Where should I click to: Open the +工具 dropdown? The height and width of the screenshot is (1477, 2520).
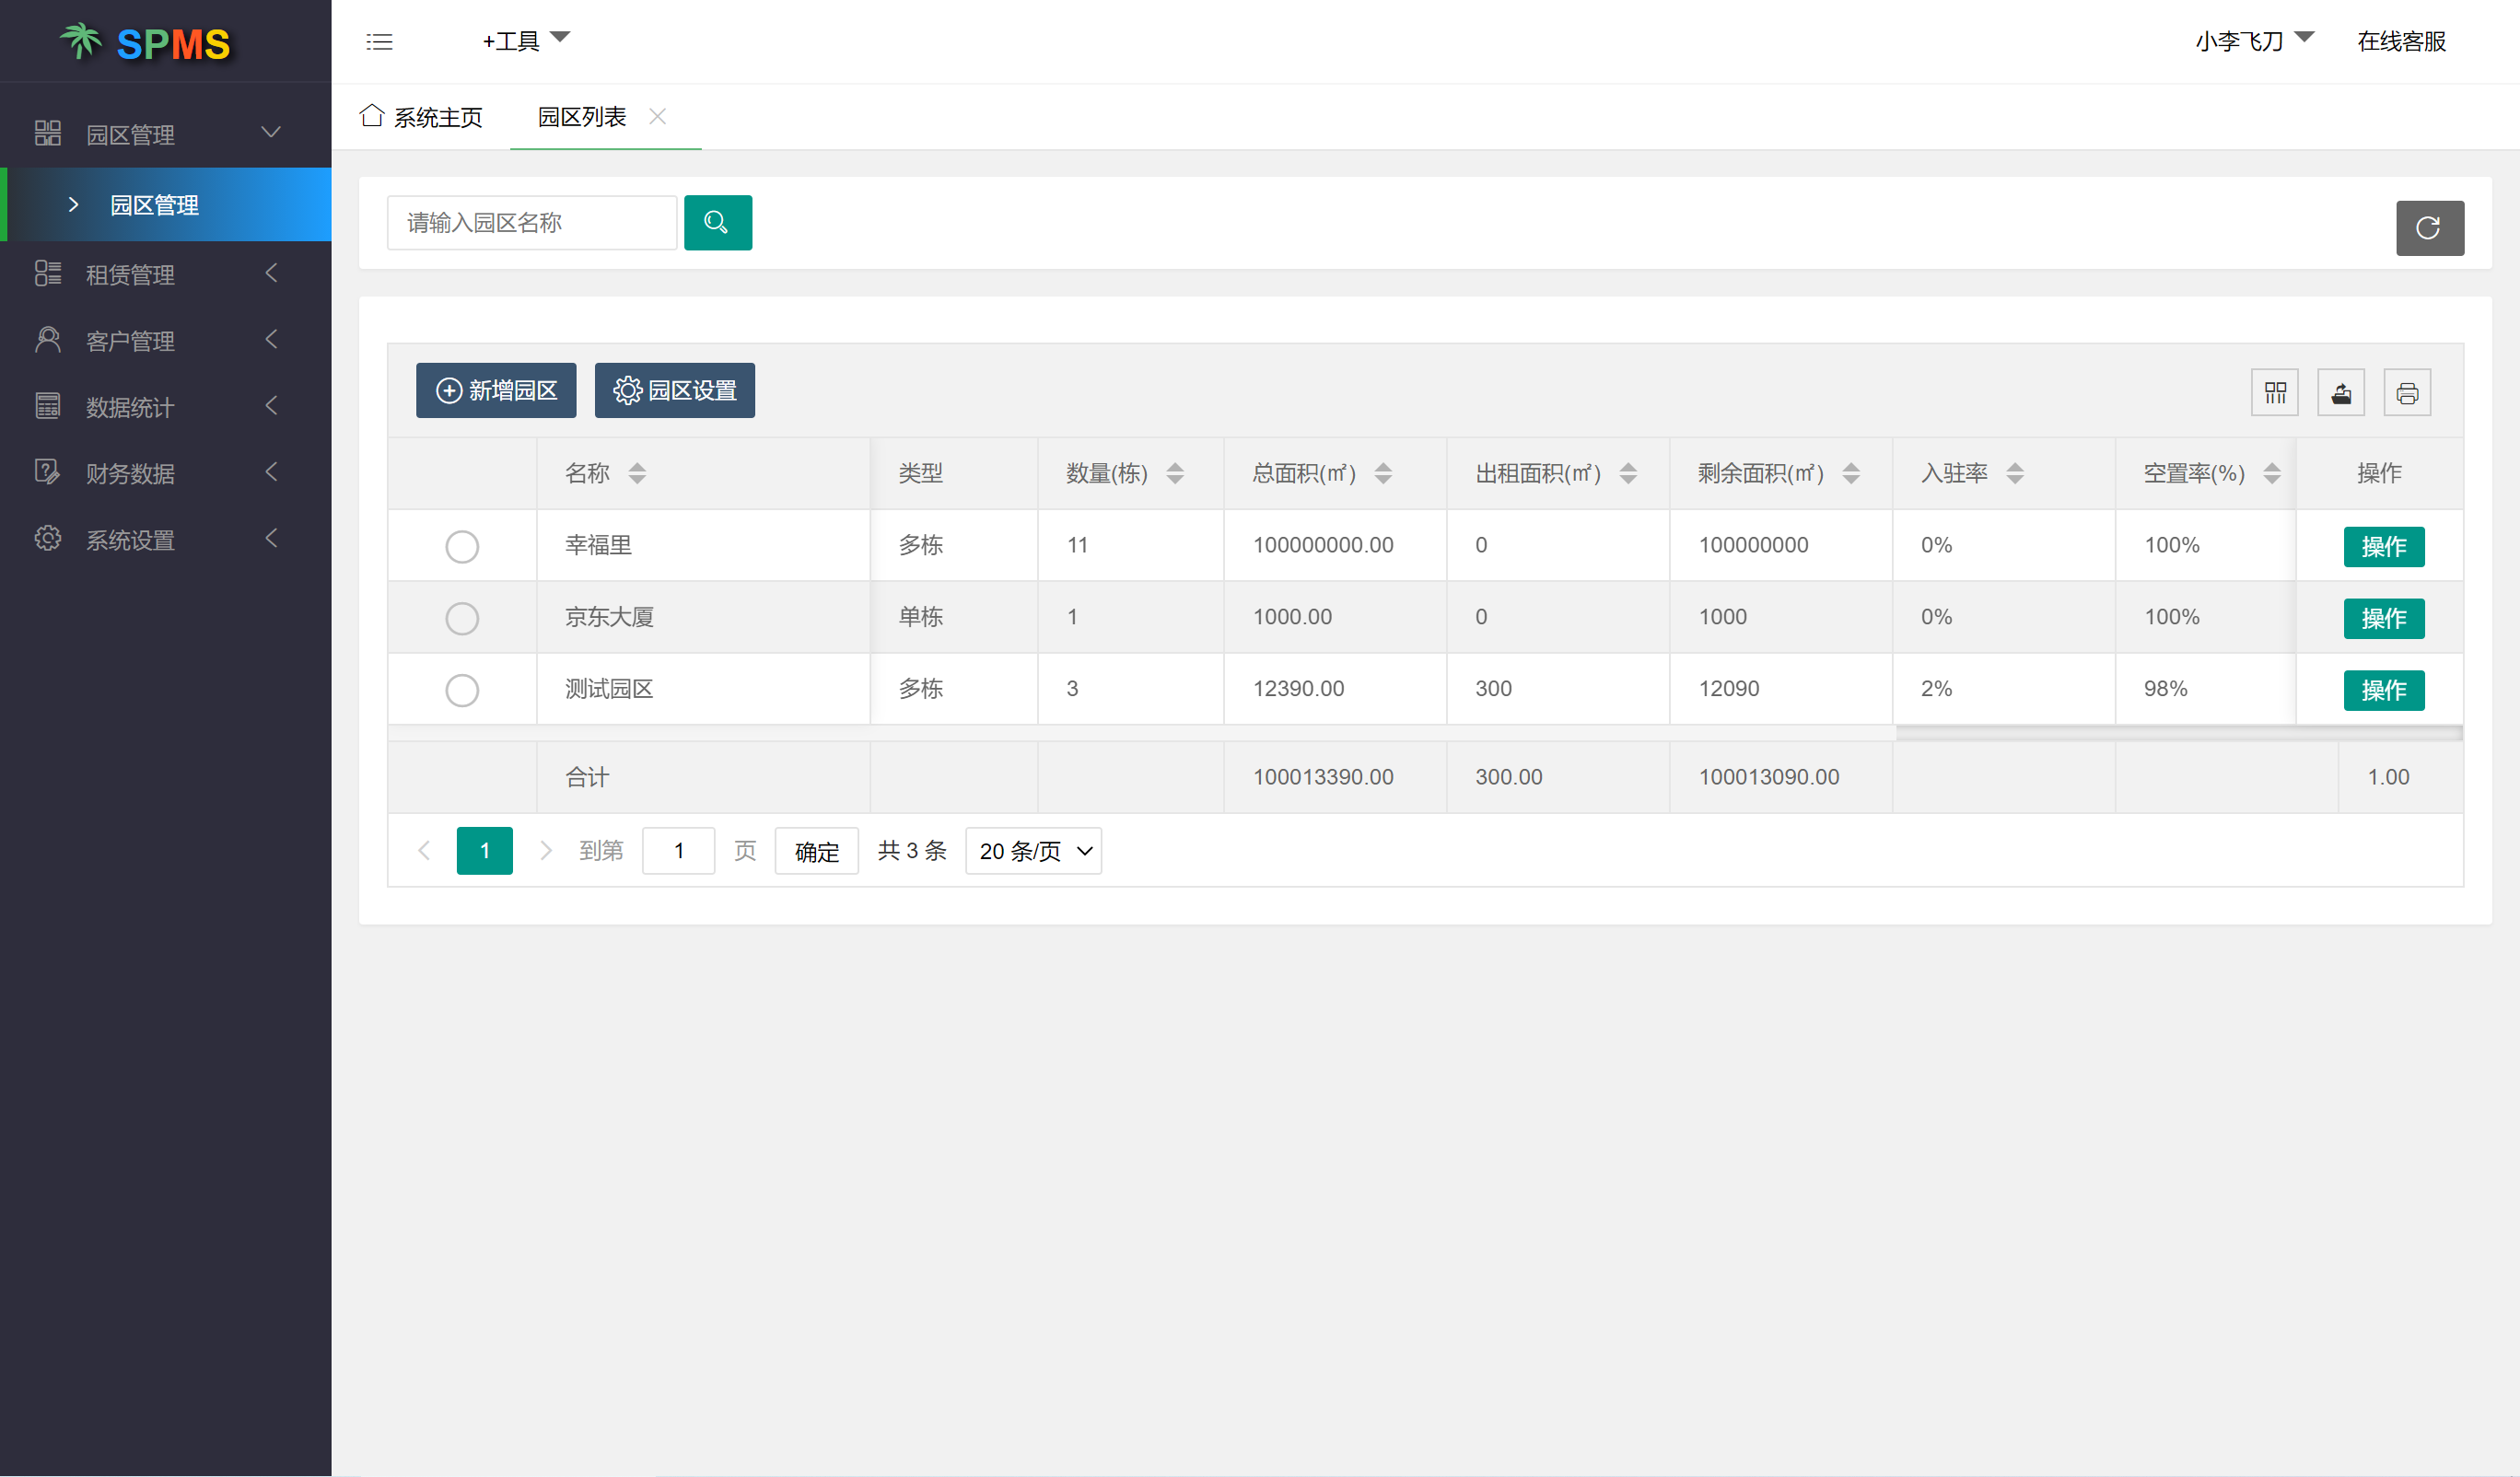tap(526, 41)
